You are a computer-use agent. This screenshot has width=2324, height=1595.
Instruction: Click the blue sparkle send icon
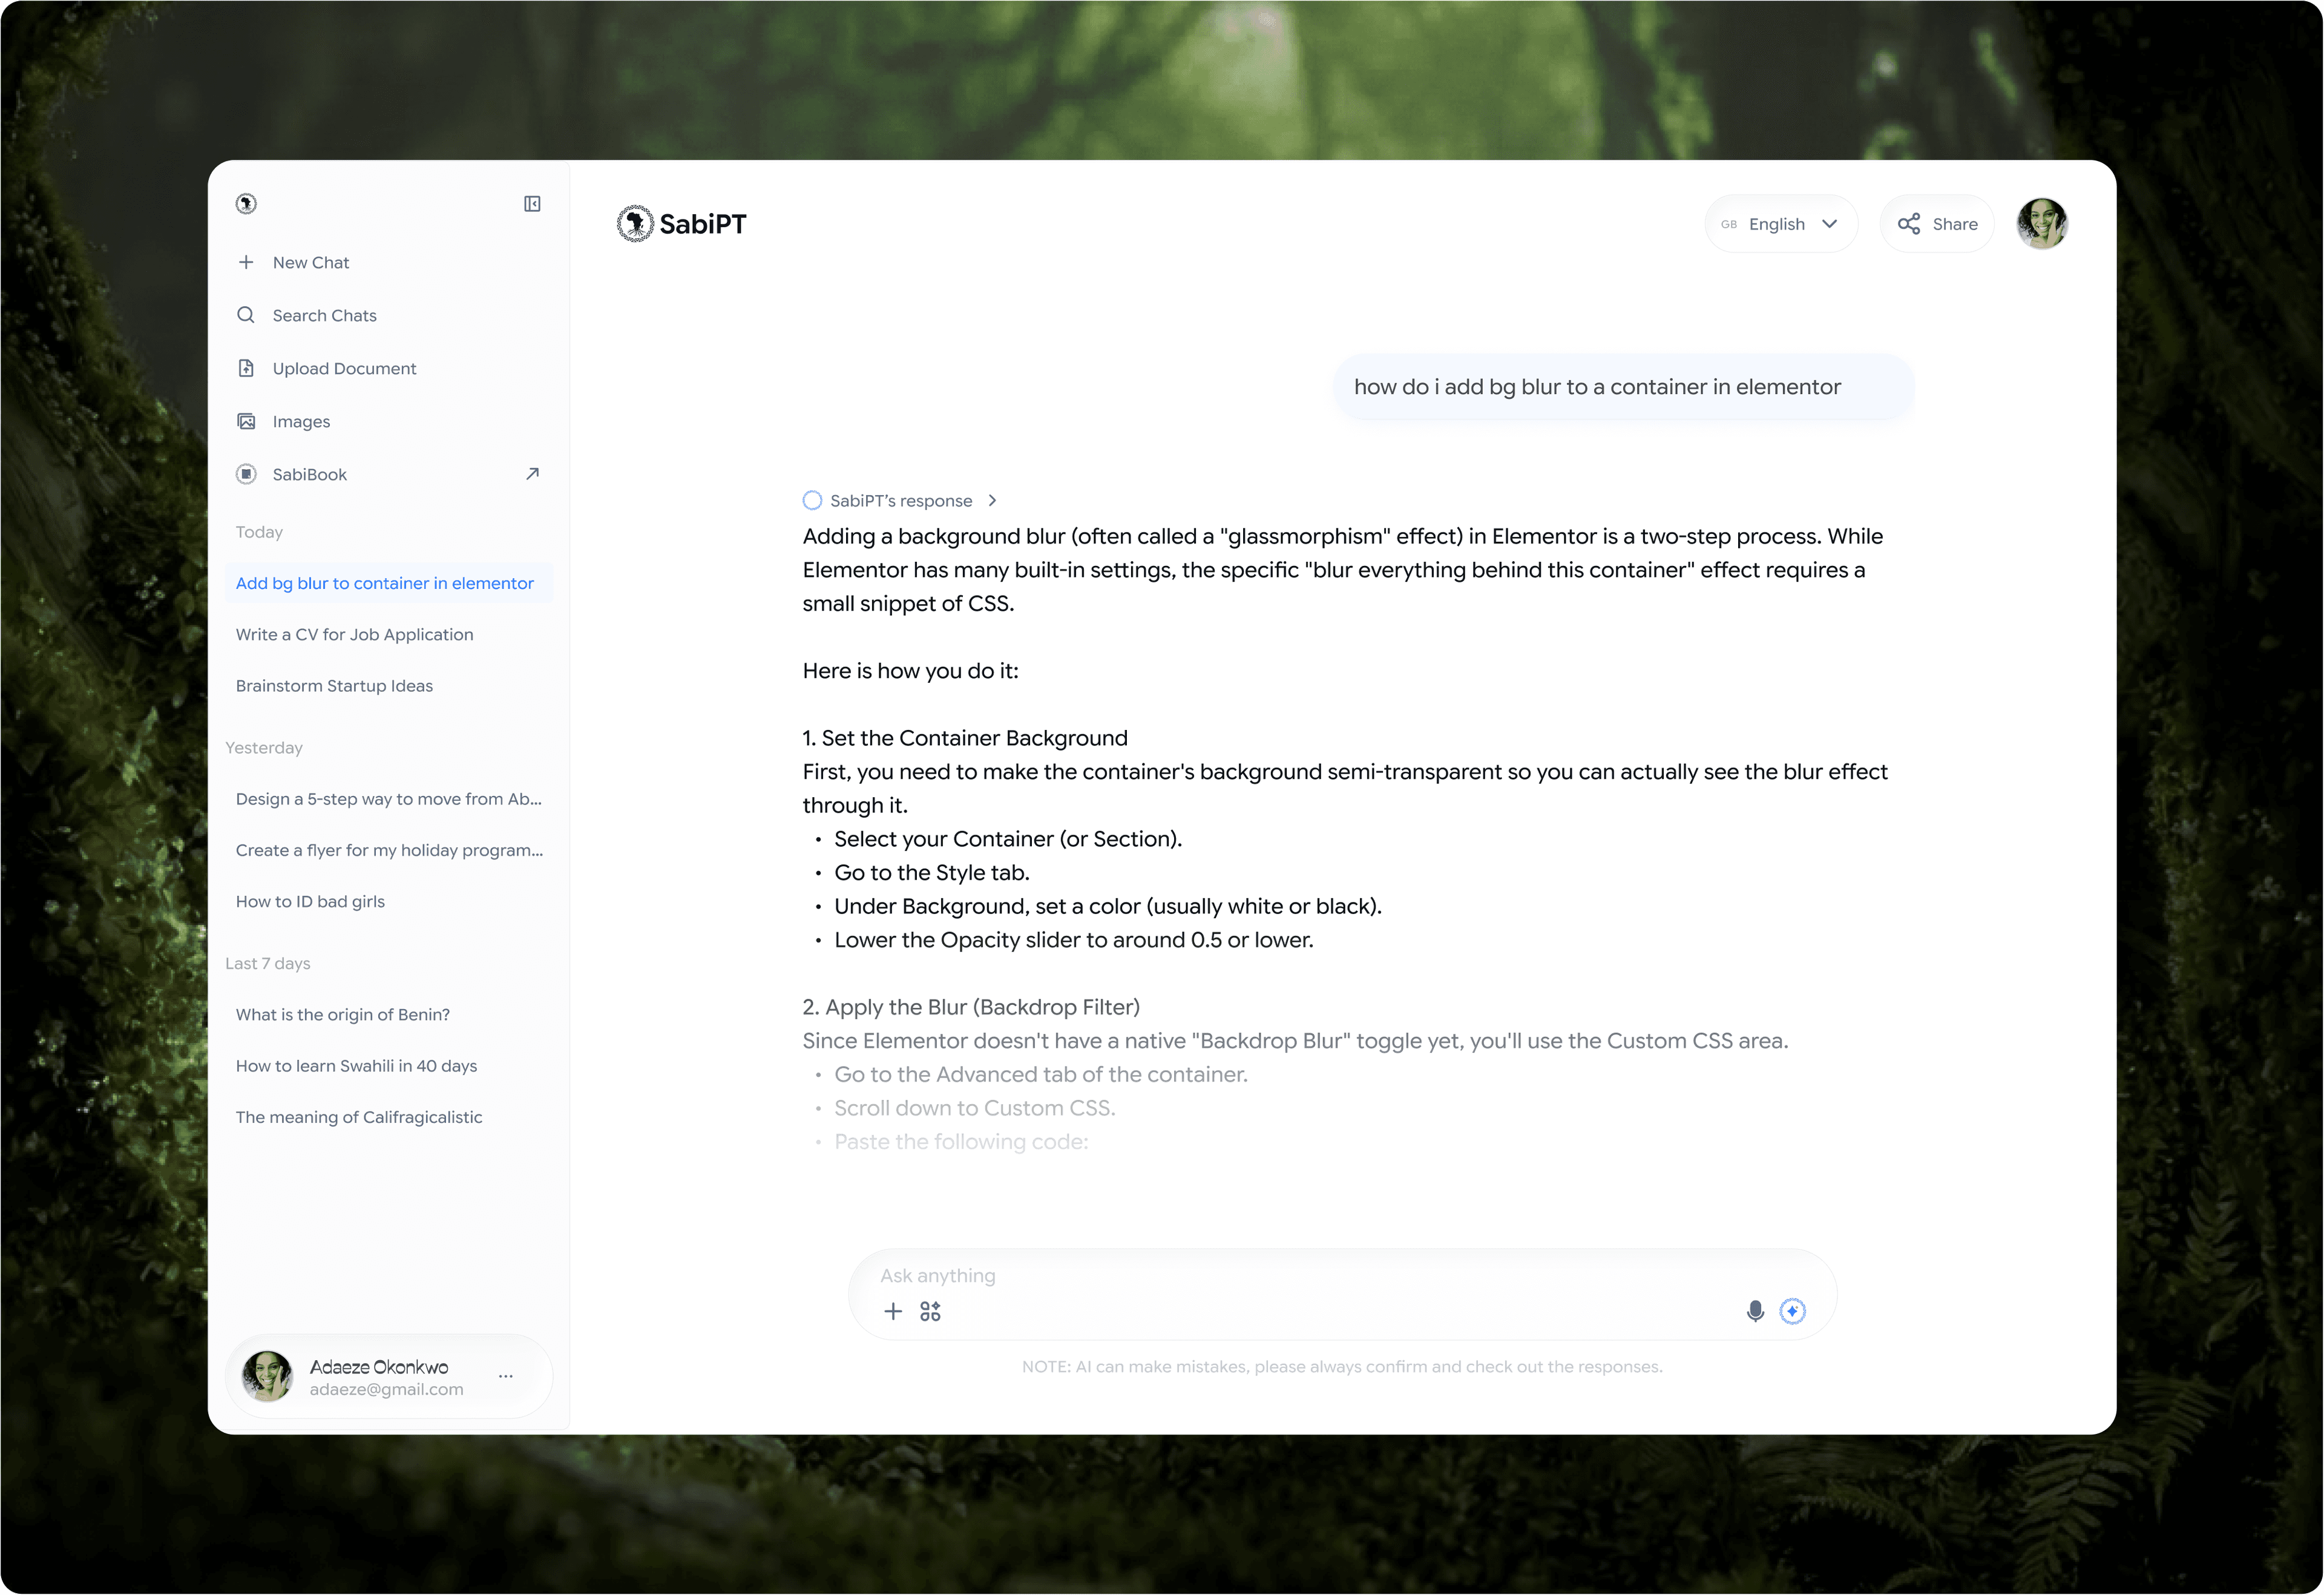coord(1793,1311)
